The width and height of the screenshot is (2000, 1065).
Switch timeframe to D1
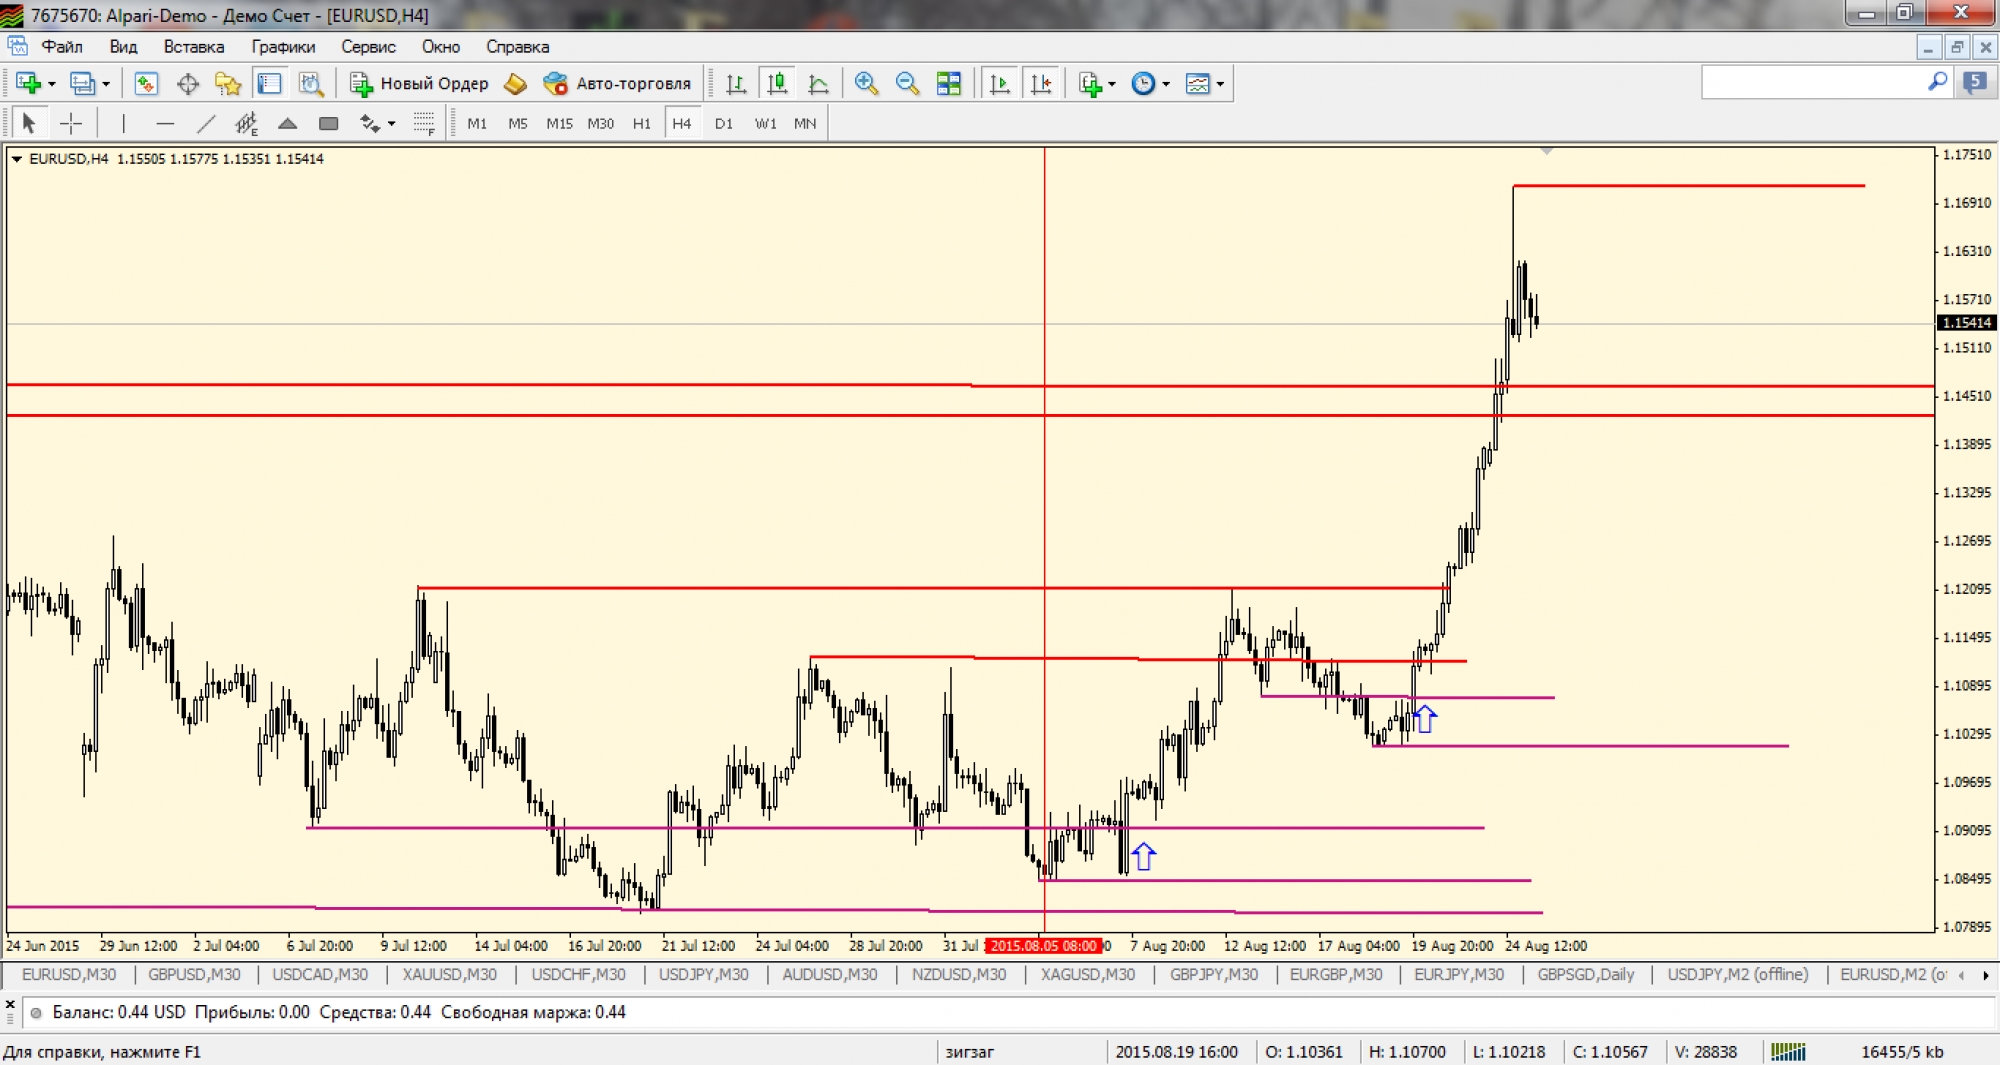723,124
